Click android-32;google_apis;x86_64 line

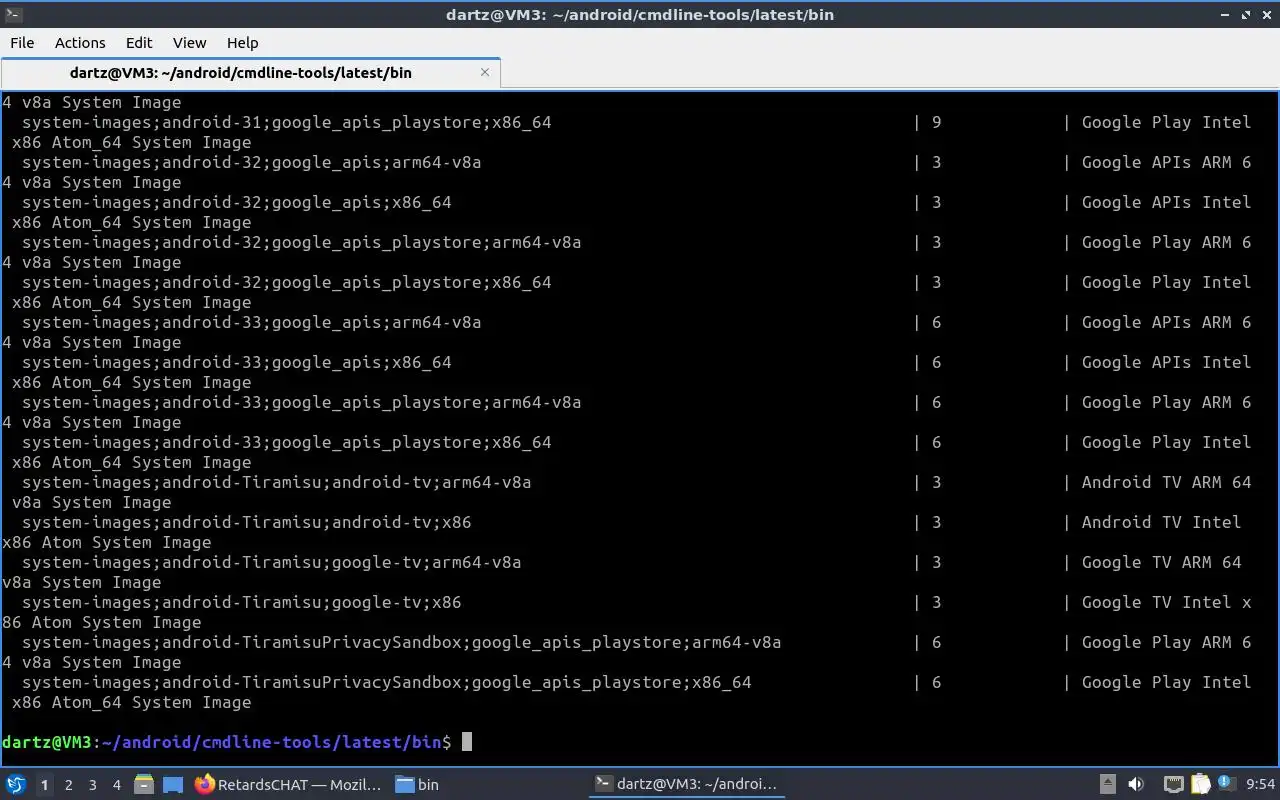[x=236, y=202]
